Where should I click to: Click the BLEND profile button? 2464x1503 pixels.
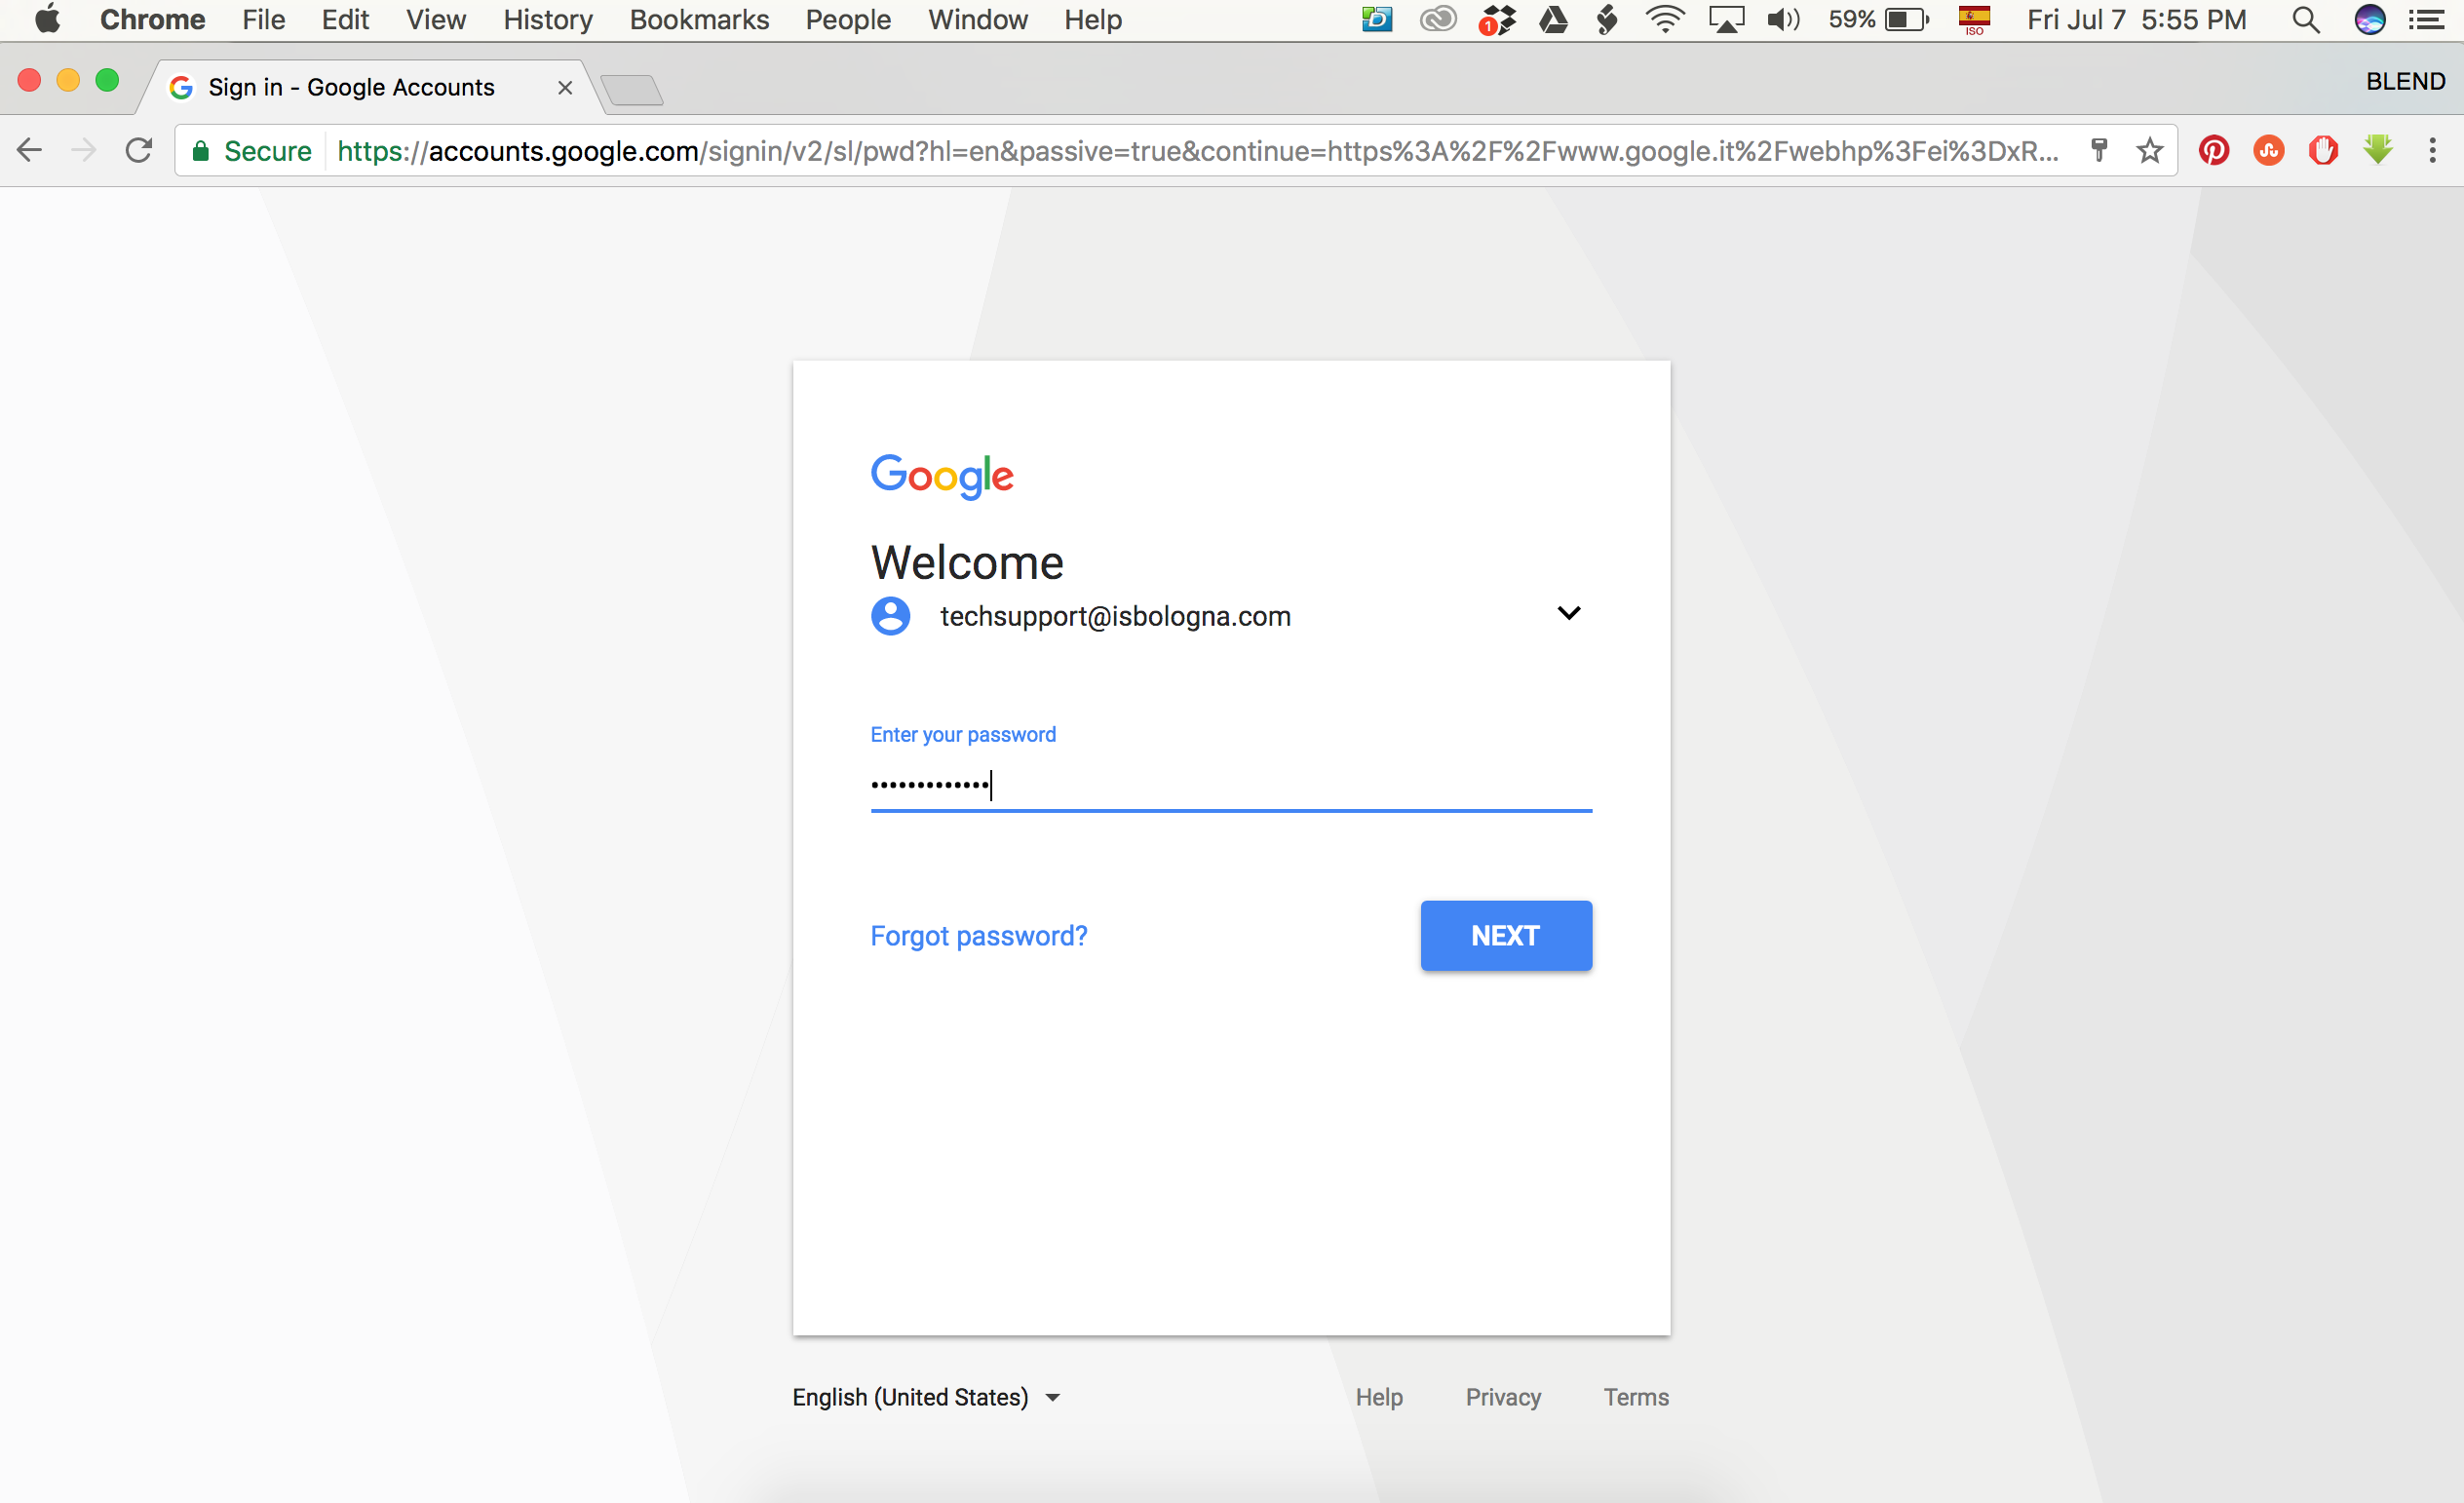(2405, 81)
